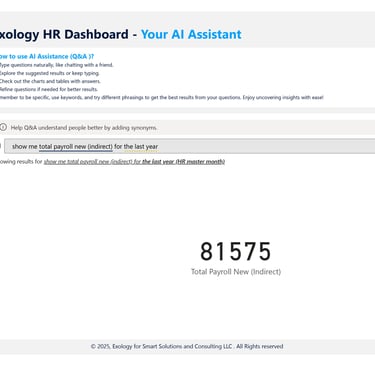
Task: Click the 'Total Payroll New (Indirect)' label
Action: tap(236, 272)
